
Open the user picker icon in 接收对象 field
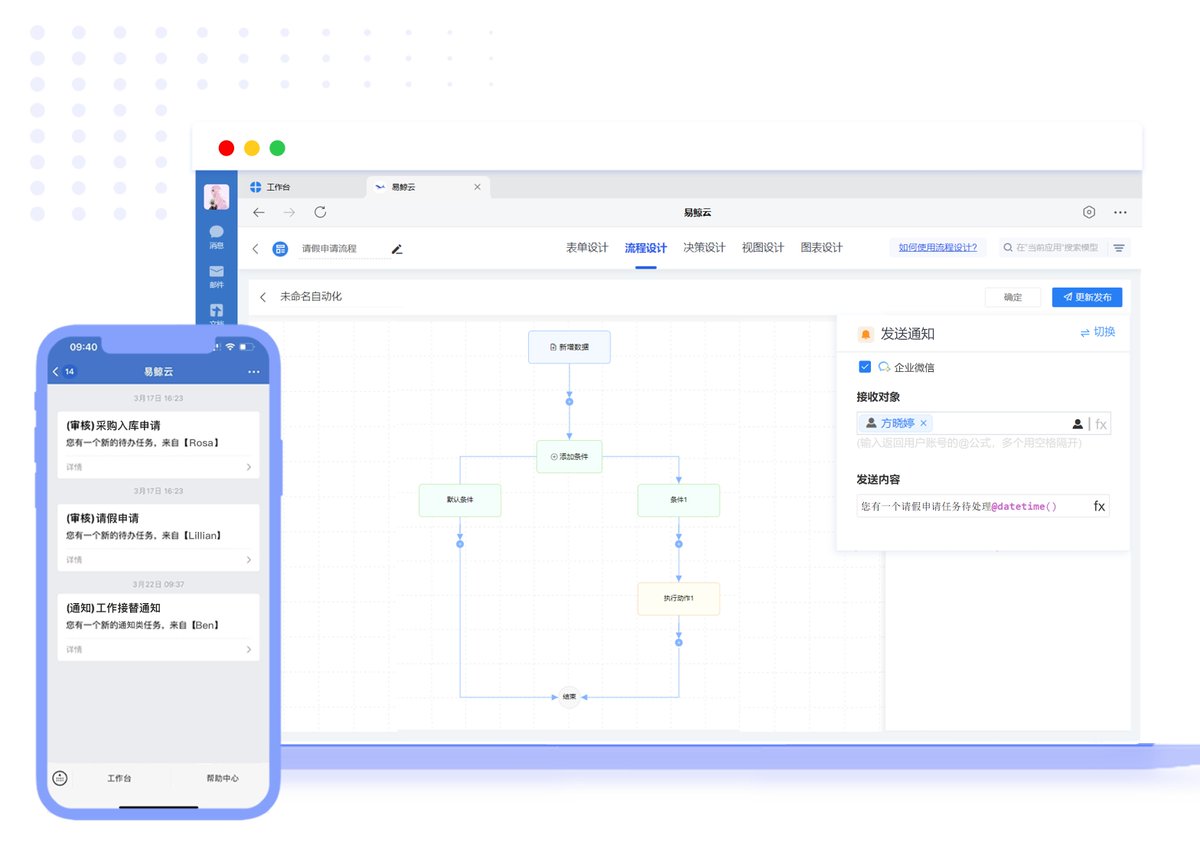click(x=1077, y=424)
